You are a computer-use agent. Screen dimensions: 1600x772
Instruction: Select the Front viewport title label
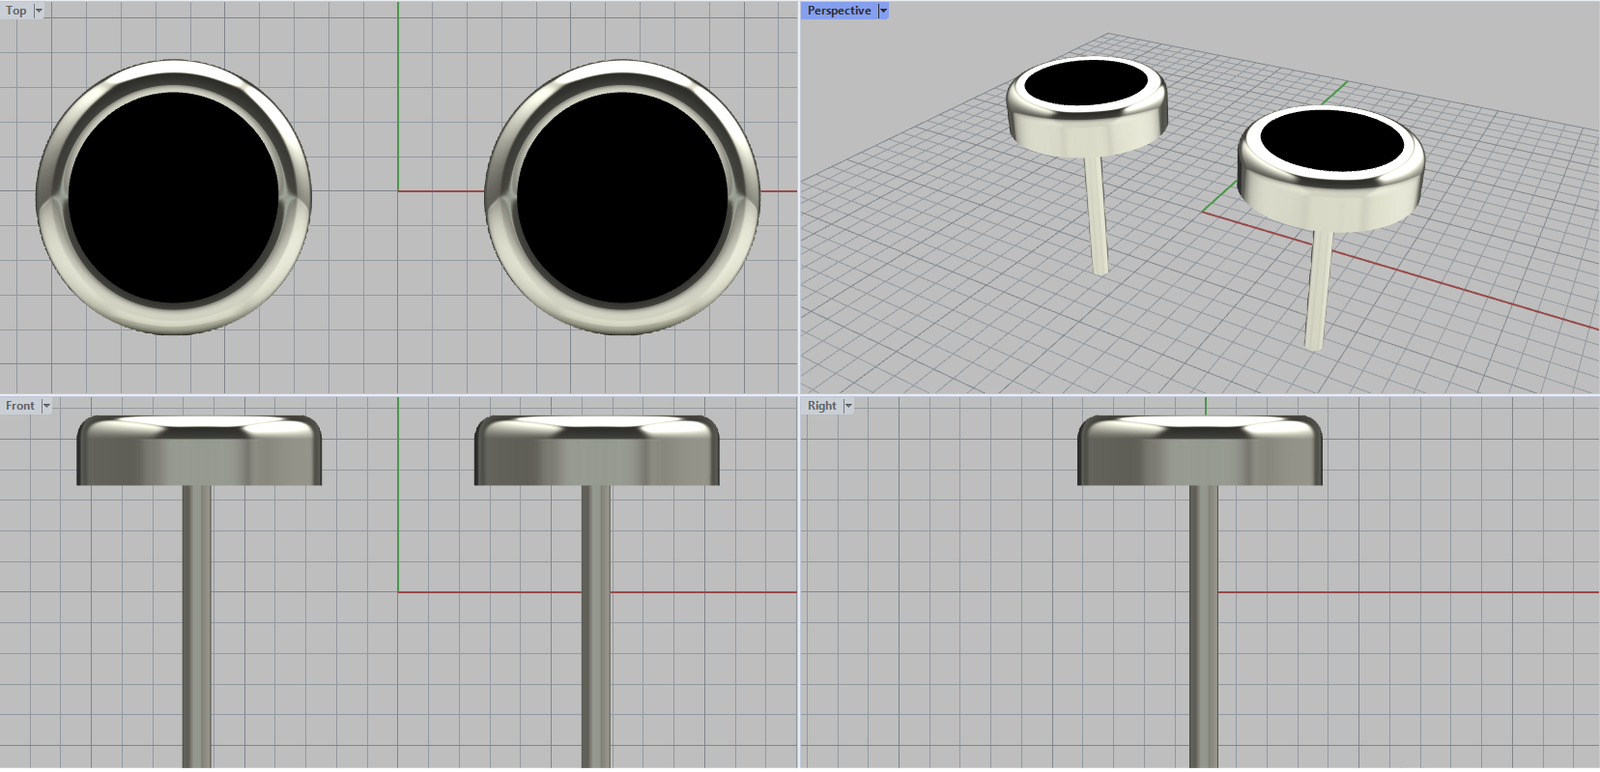click(x=20, y=406)
